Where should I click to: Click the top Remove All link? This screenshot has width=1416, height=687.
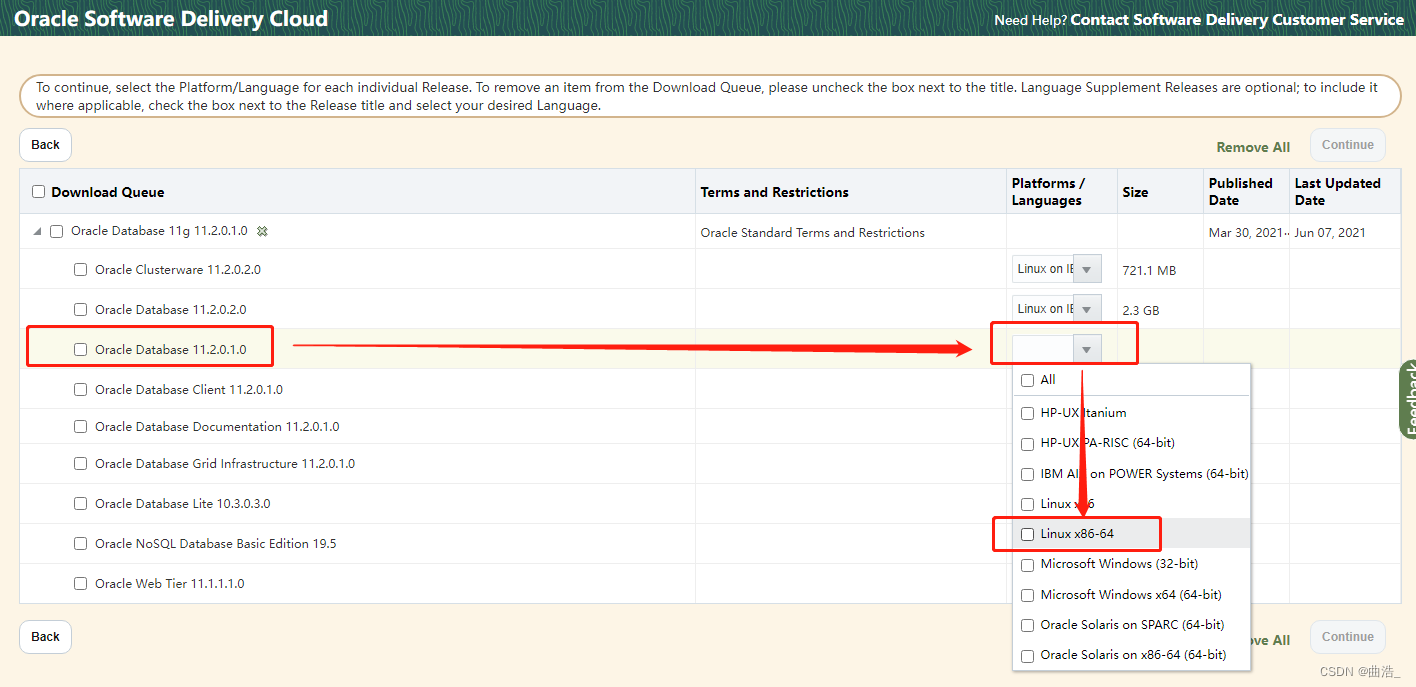point(1253,147)
